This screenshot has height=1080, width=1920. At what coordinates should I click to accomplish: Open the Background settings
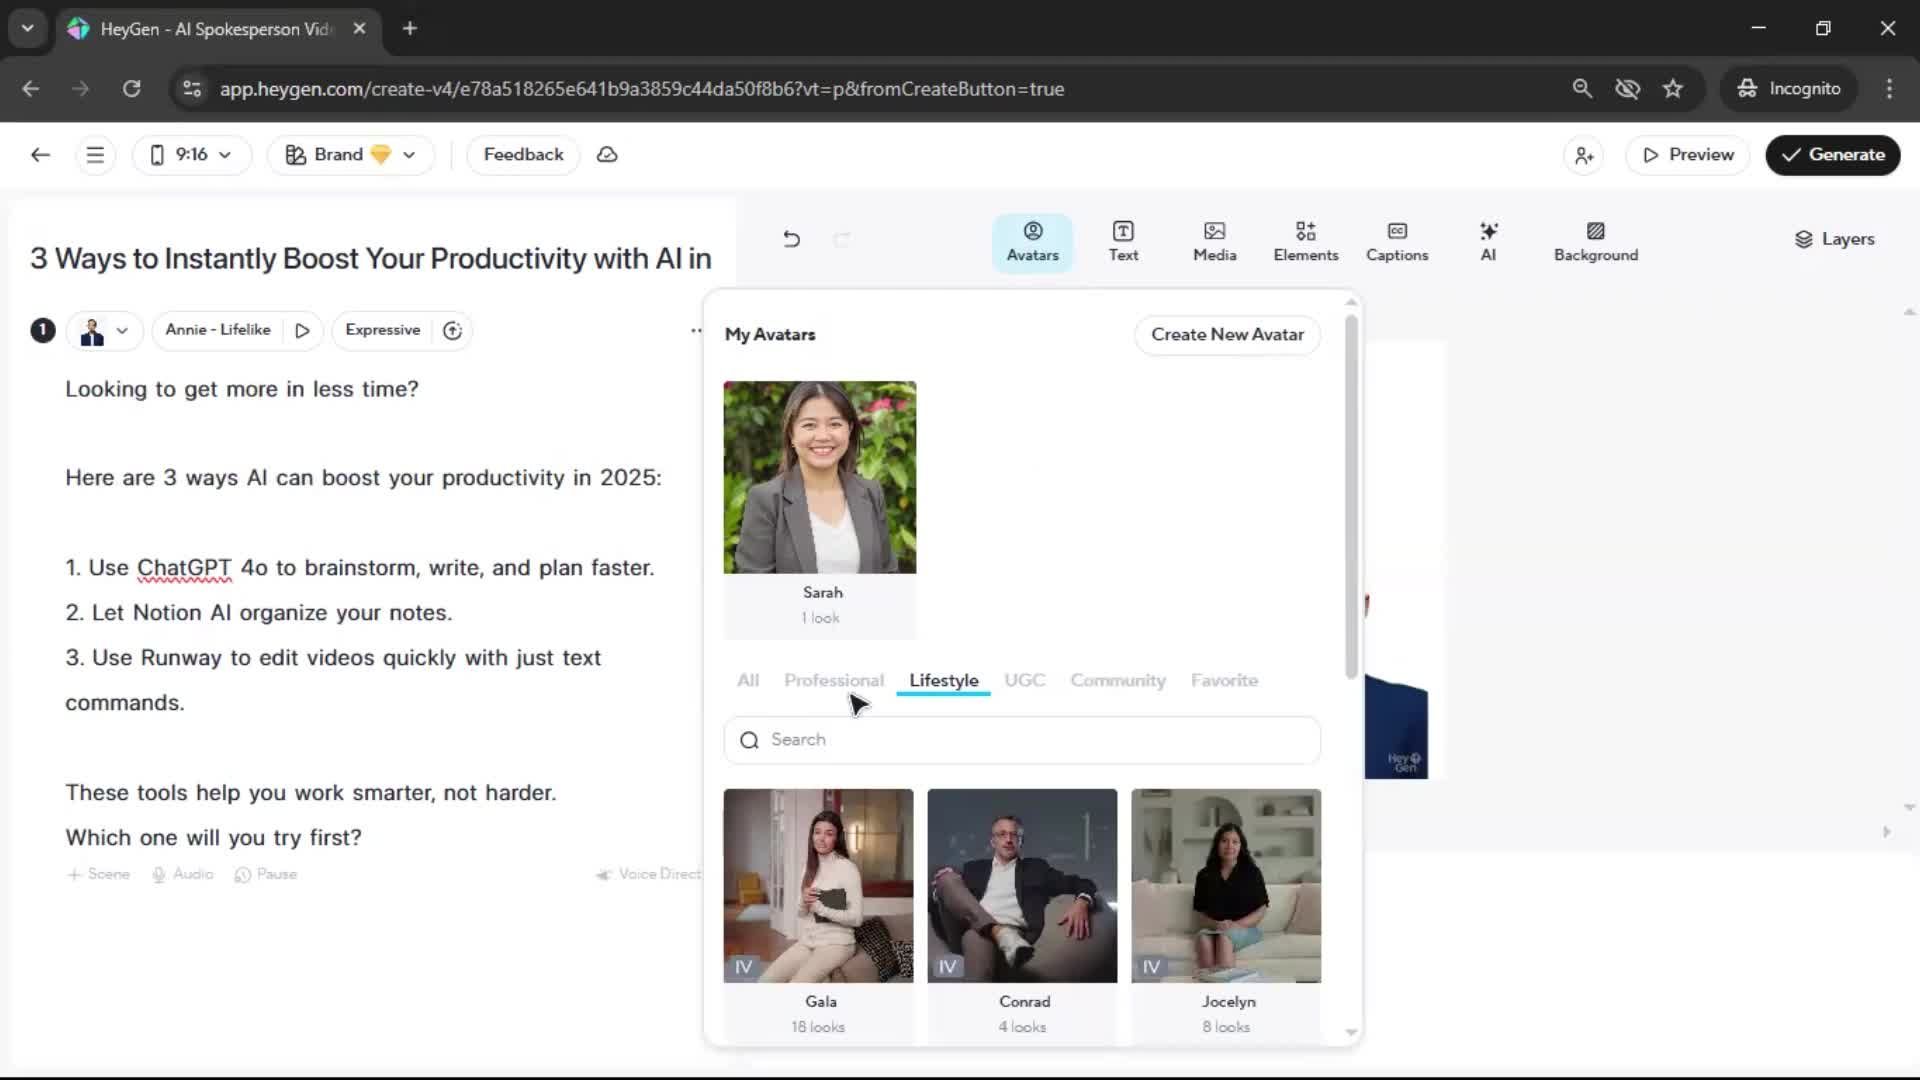pos(1595,241)
